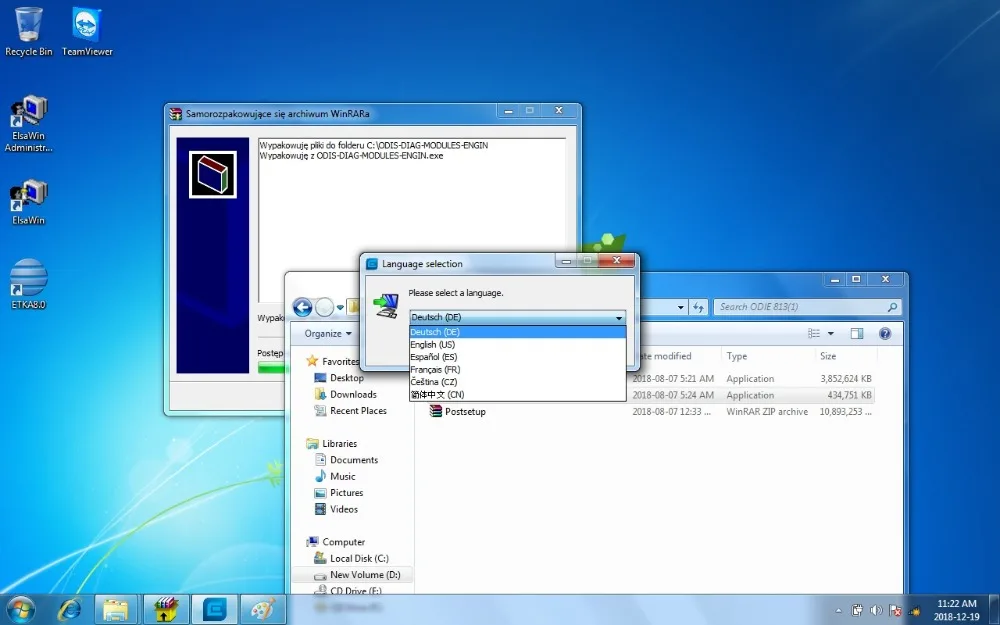1000x625 pixels.
Task: Switch to the WinRAR taskbar button
Action: 166,610
